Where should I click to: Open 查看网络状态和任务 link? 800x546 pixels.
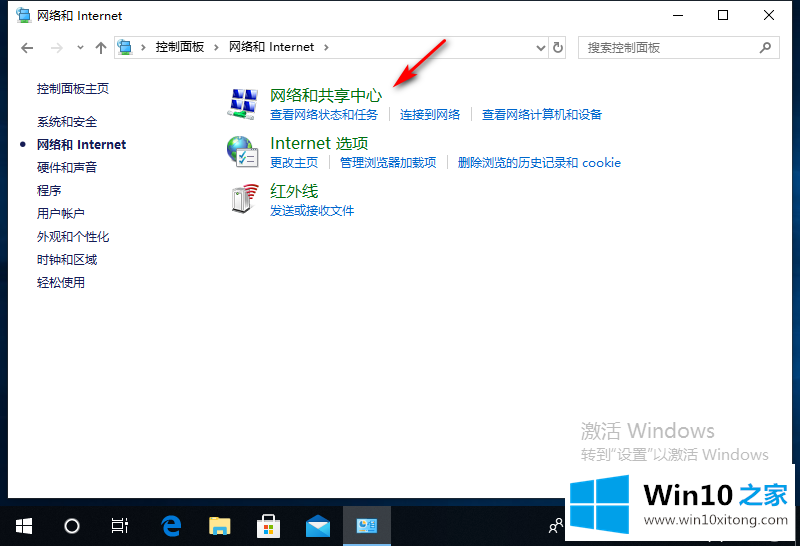(x=325, y=115)
